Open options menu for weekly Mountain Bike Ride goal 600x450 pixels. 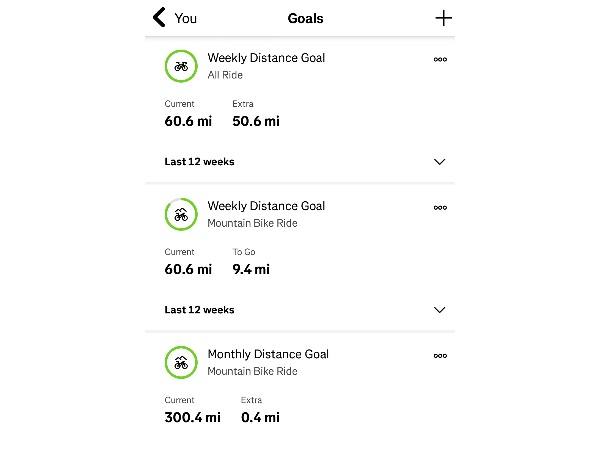coord(440,207)
